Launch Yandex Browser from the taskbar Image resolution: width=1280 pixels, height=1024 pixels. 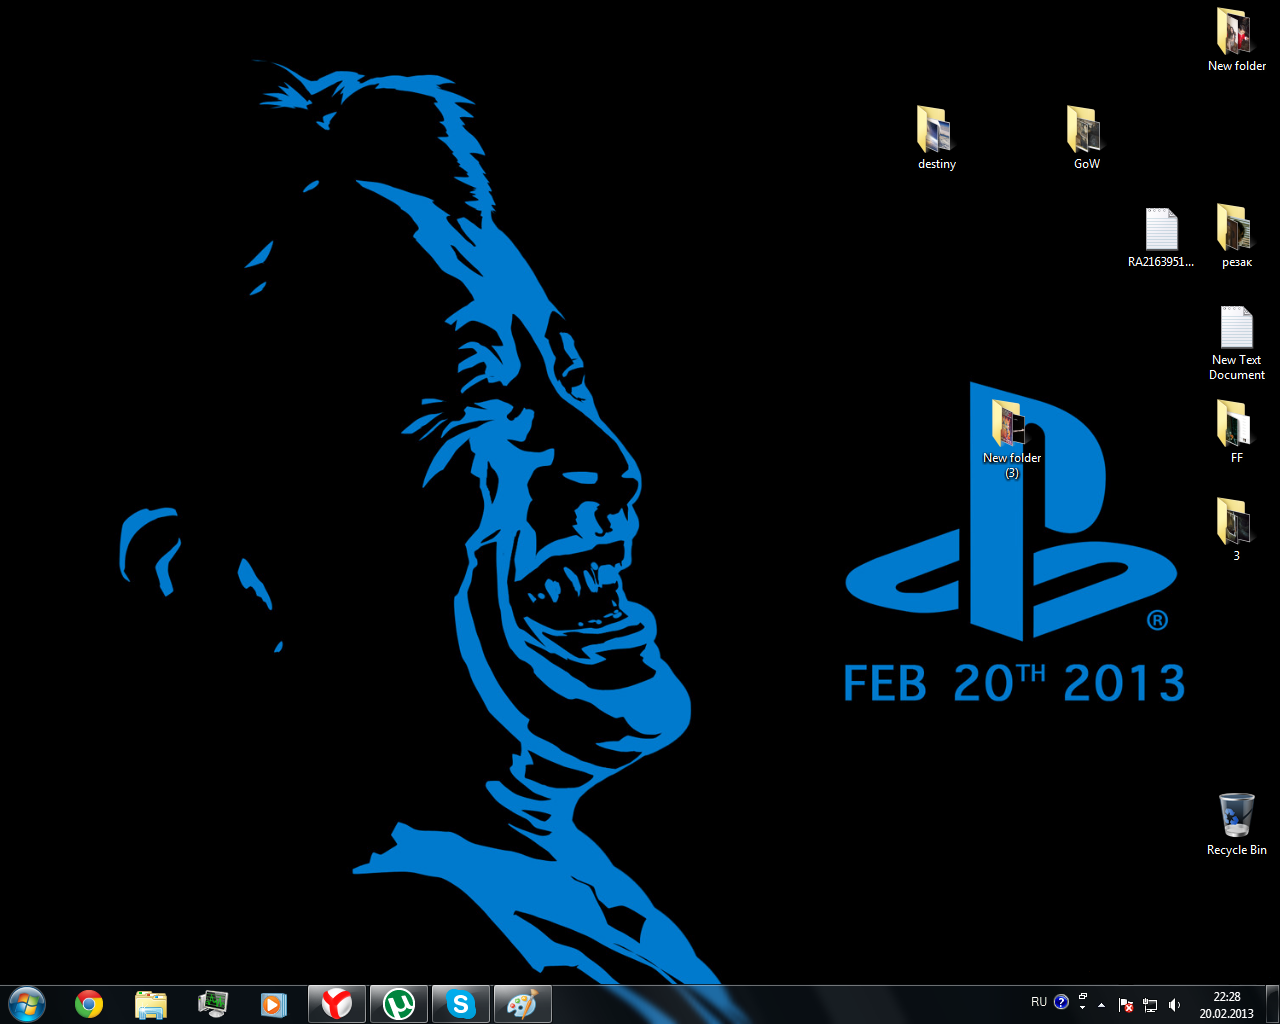pyautogui.click(x=336, y=1003)
